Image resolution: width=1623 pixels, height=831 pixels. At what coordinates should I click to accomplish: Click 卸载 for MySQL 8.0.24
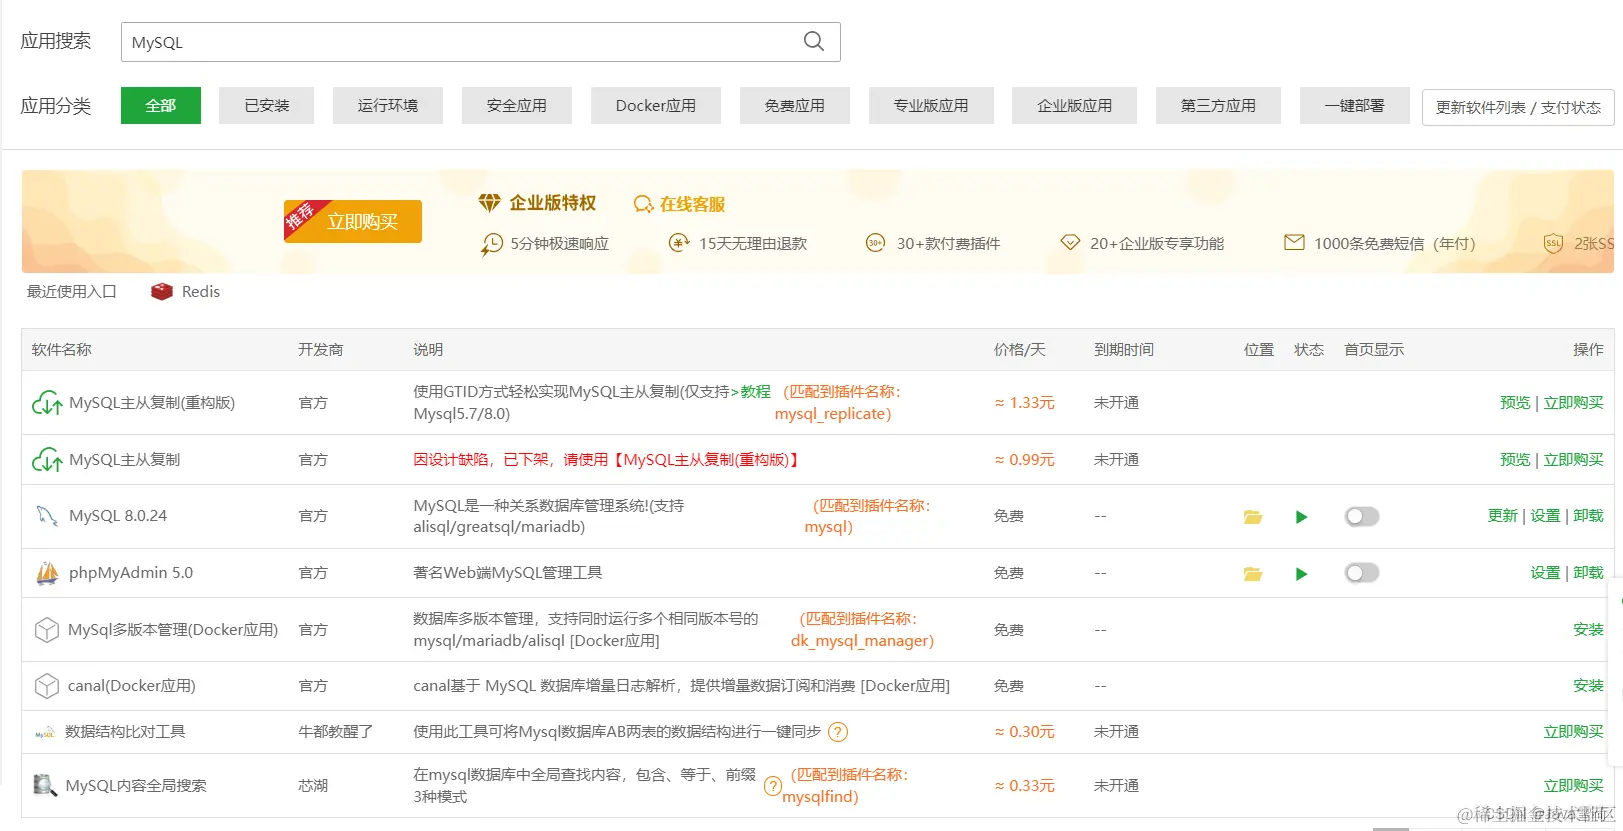[1588, 516]
